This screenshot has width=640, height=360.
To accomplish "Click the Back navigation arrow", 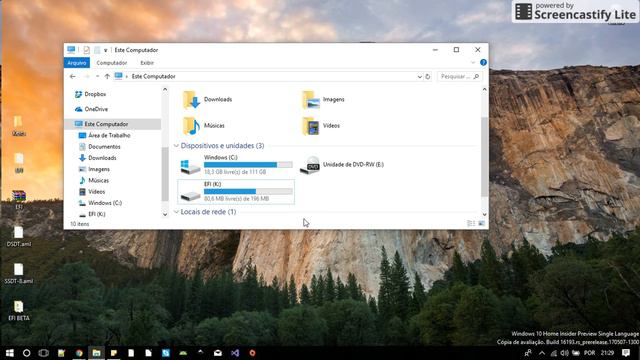I will click(x=73, y=76).
